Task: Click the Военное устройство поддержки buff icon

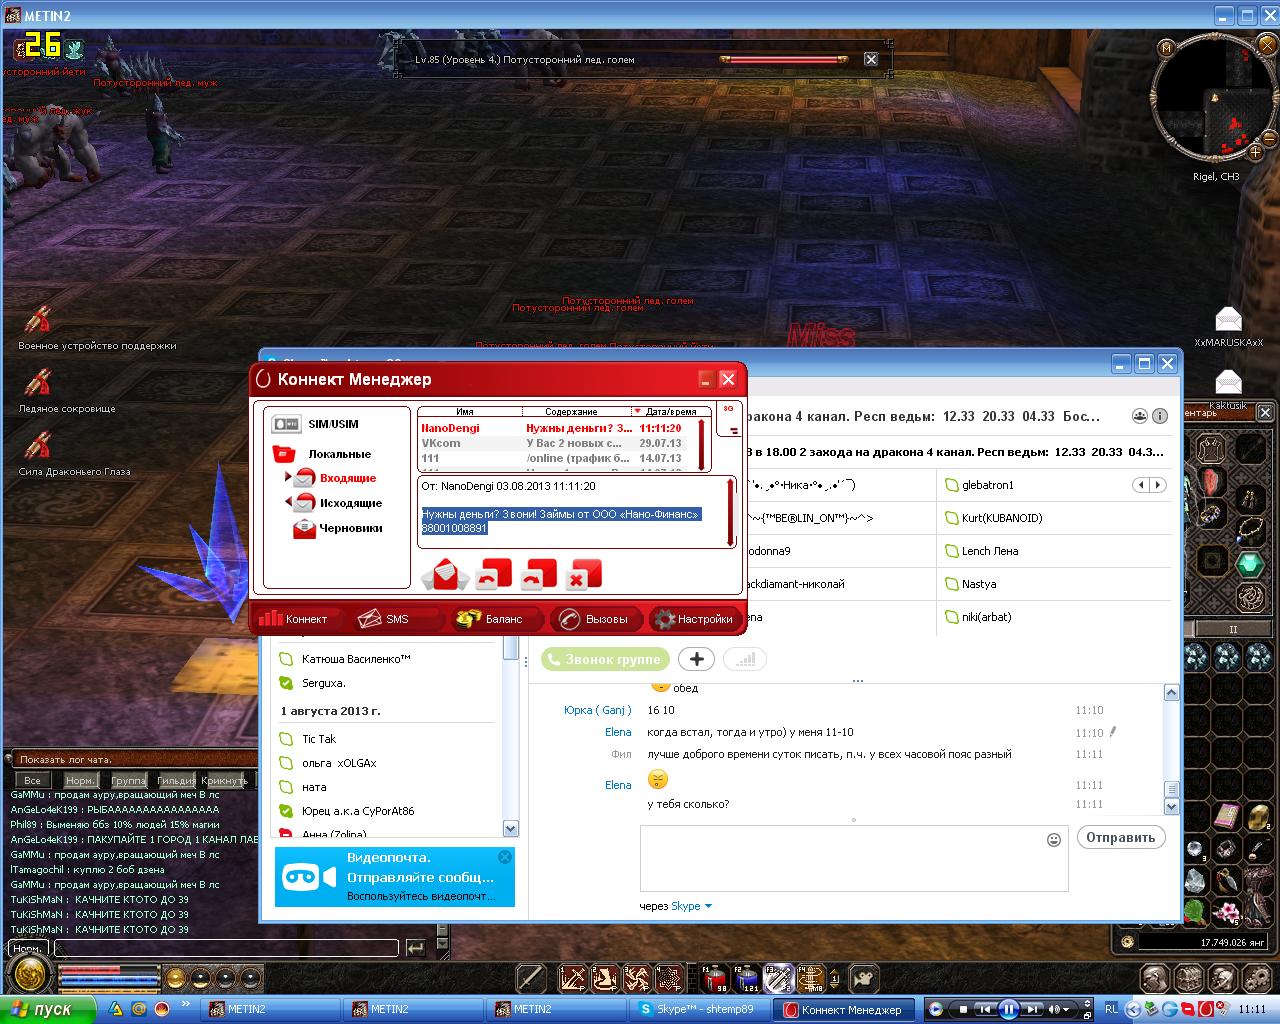Action: (38, 320)
